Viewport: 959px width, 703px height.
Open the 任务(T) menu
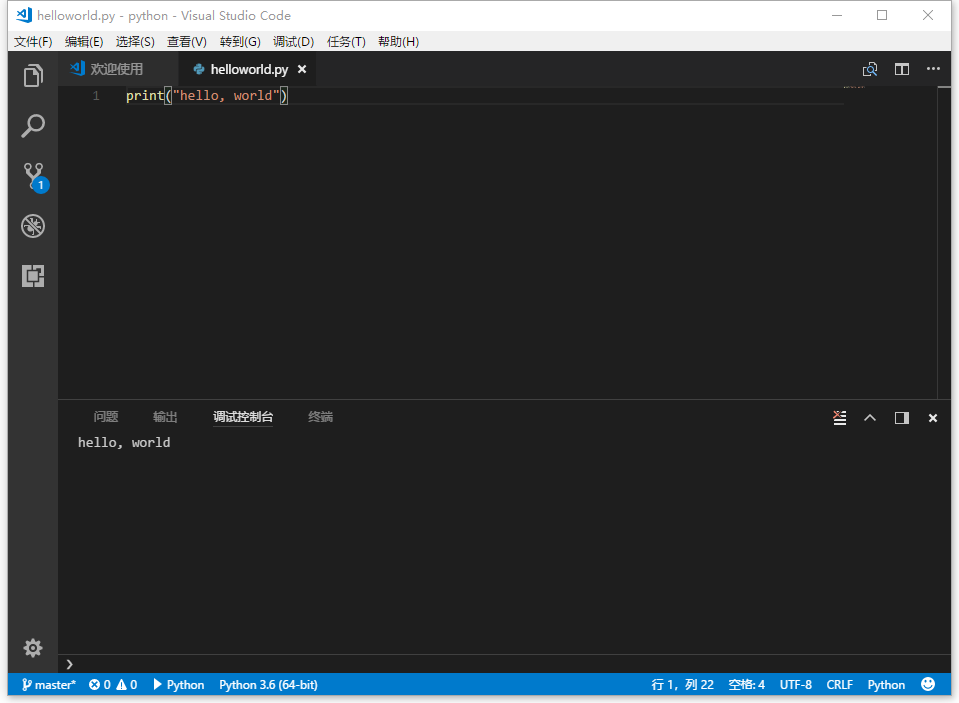point(346,42)
